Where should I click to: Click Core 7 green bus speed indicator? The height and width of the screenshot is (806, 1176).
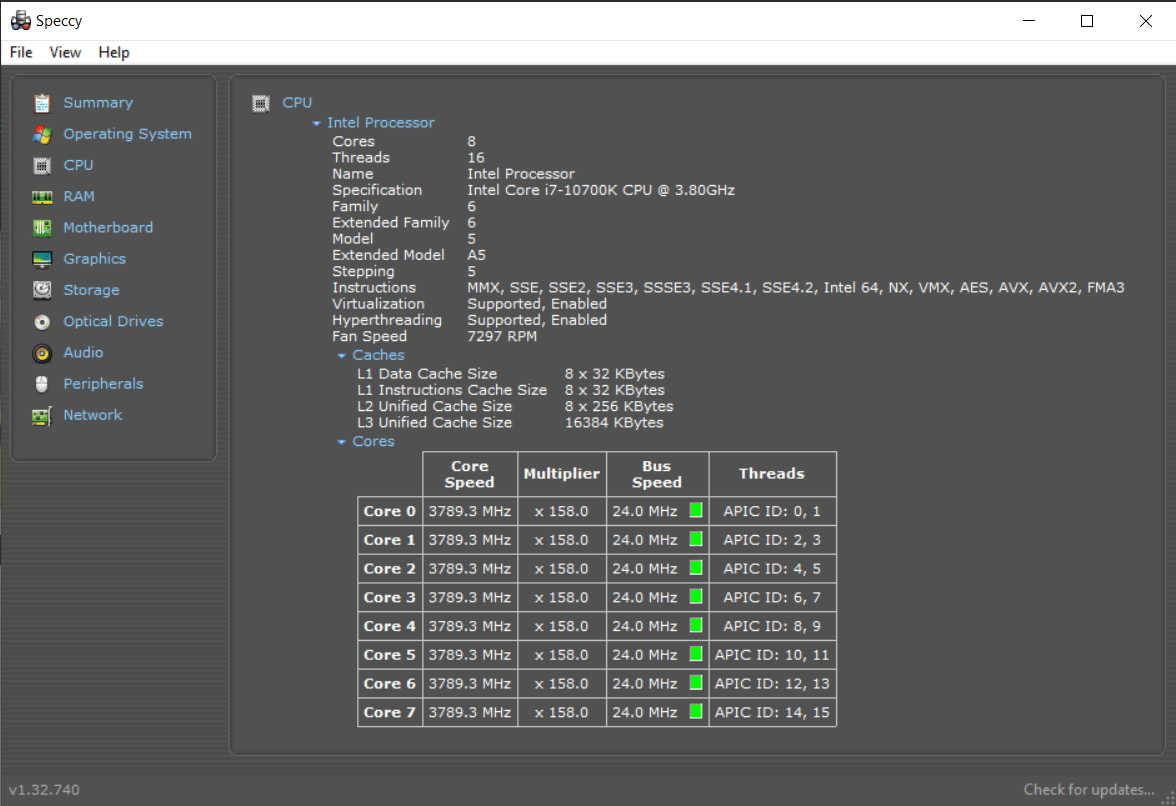coord(696,712)
